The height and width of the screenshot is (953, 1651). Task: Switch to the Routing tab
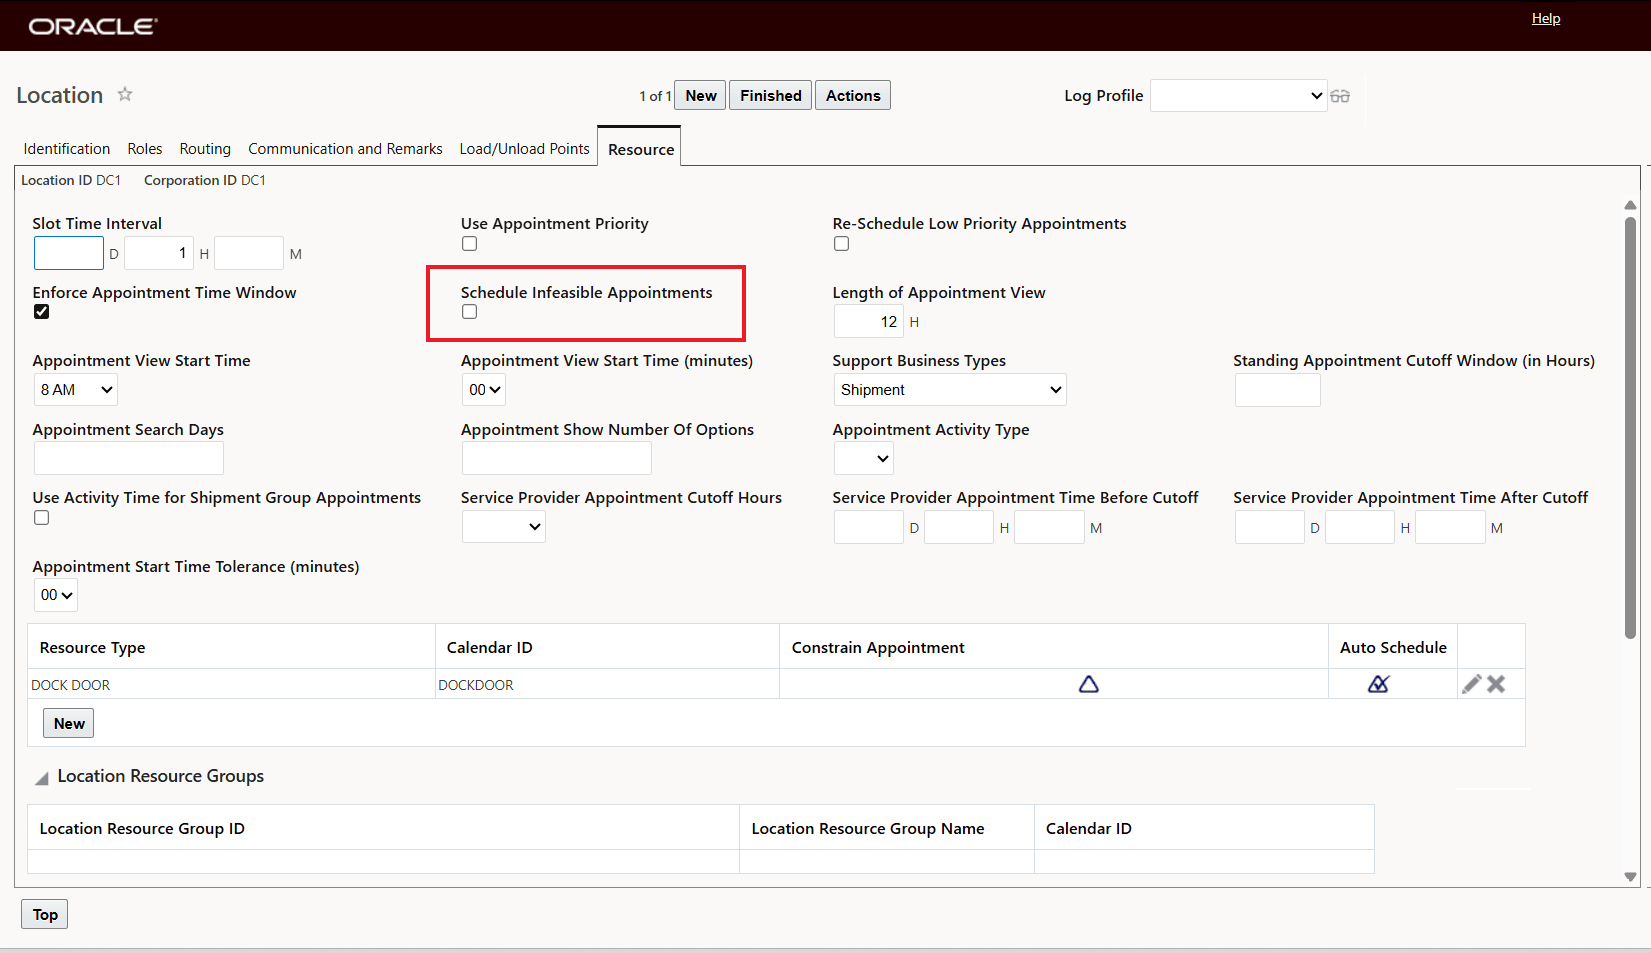205,148
